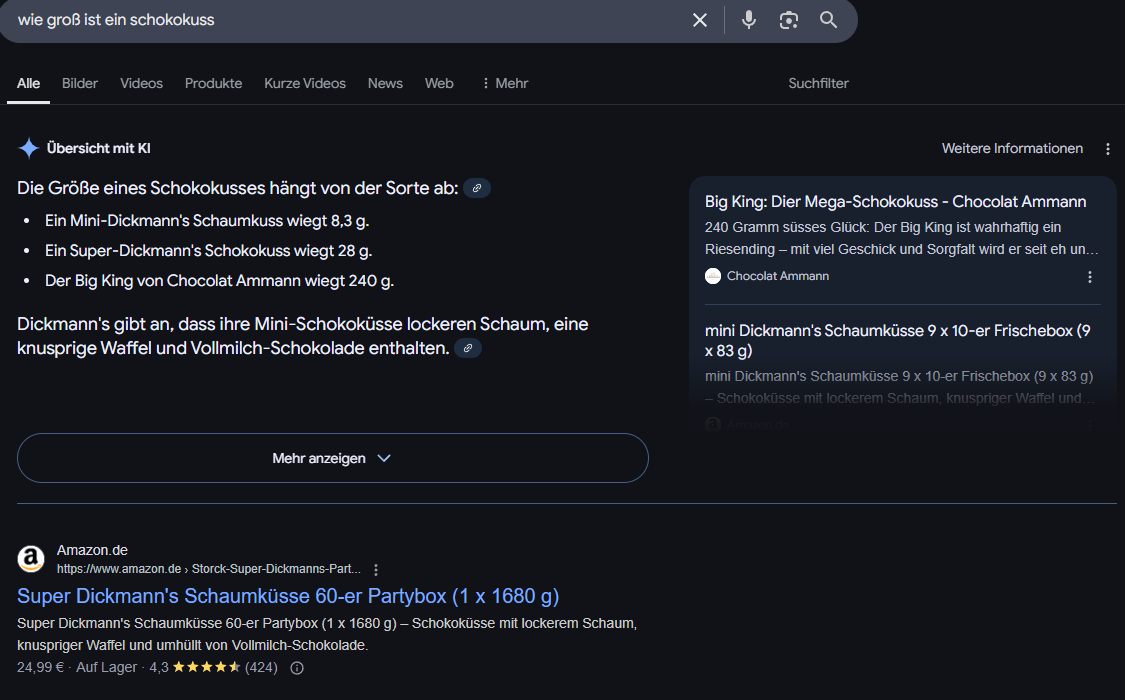Click the star rating of the Amazon result

click(x=207, y=667)
